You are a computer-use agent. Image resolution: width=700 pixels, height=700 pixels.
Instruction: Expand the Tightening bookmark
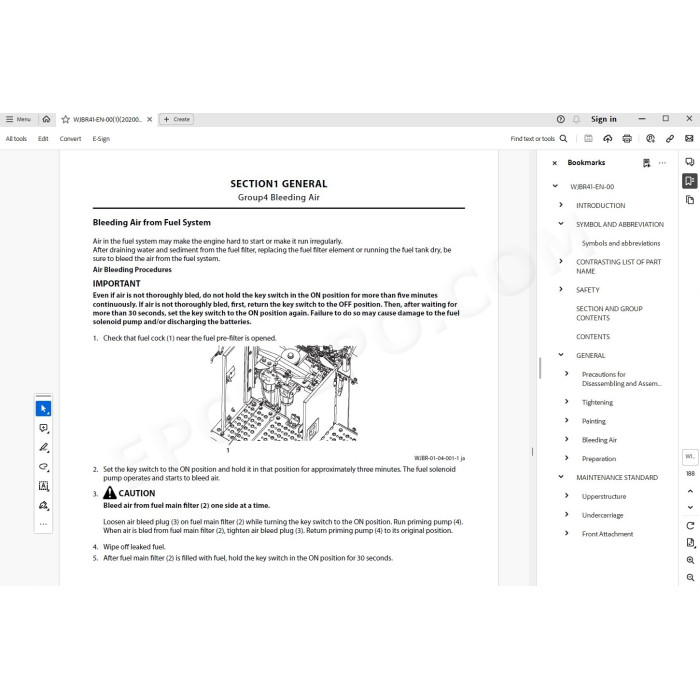pos(567,401)
